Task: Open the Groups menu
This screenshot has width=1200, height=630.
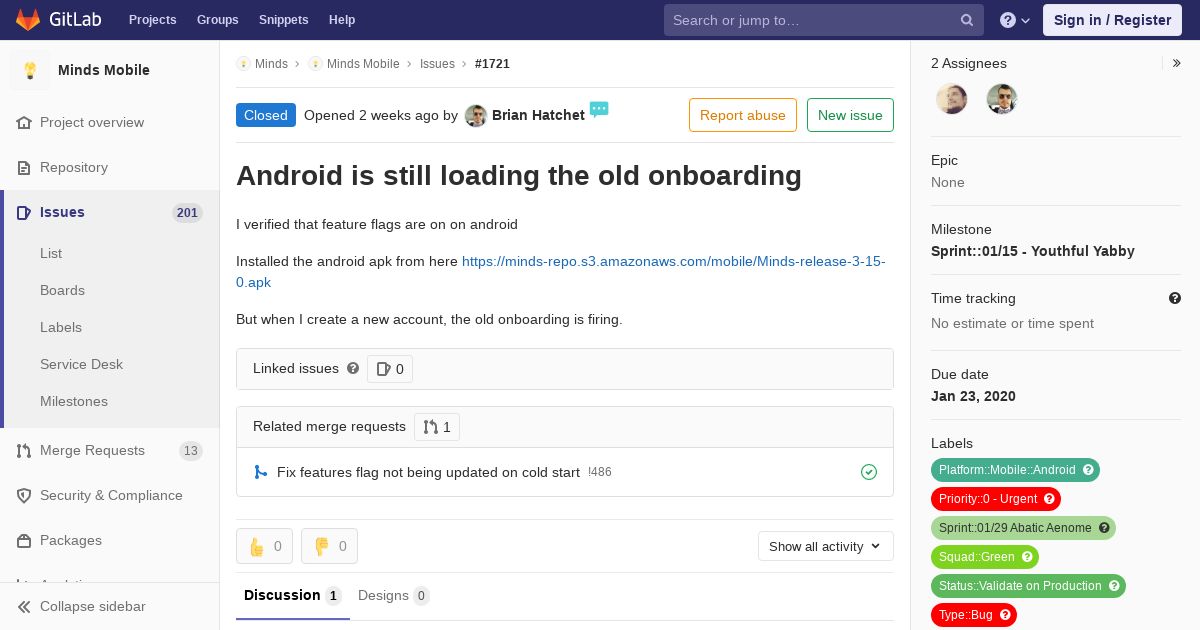Action: [x=218, y=20]
